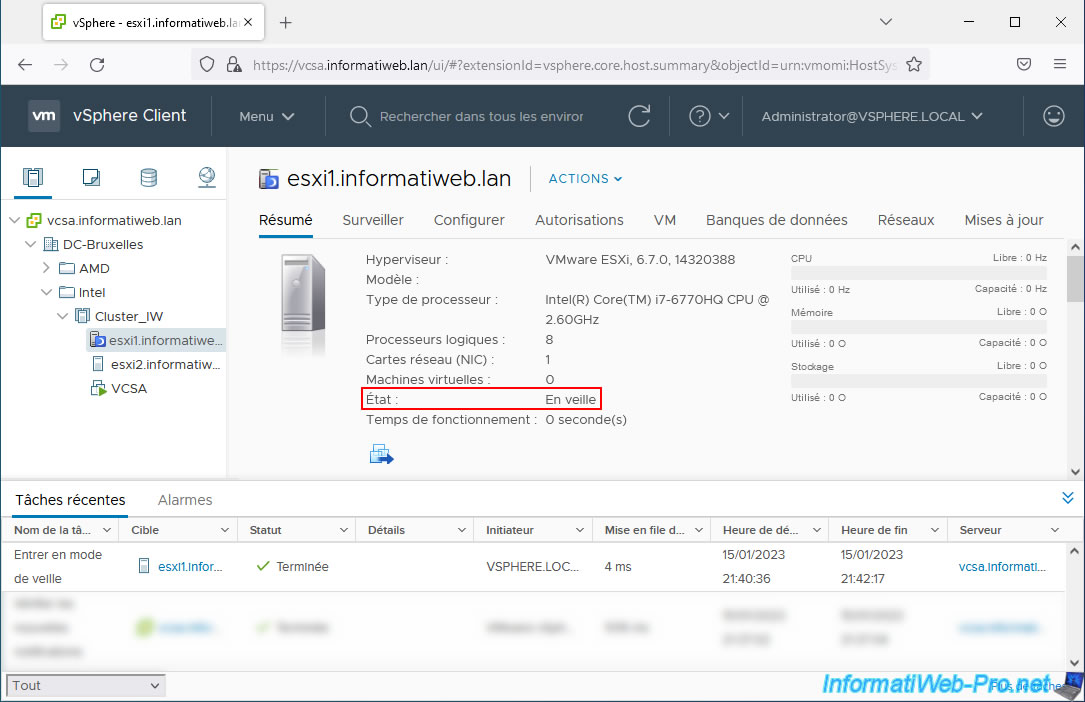Open the Firefox application menu

1059,64
